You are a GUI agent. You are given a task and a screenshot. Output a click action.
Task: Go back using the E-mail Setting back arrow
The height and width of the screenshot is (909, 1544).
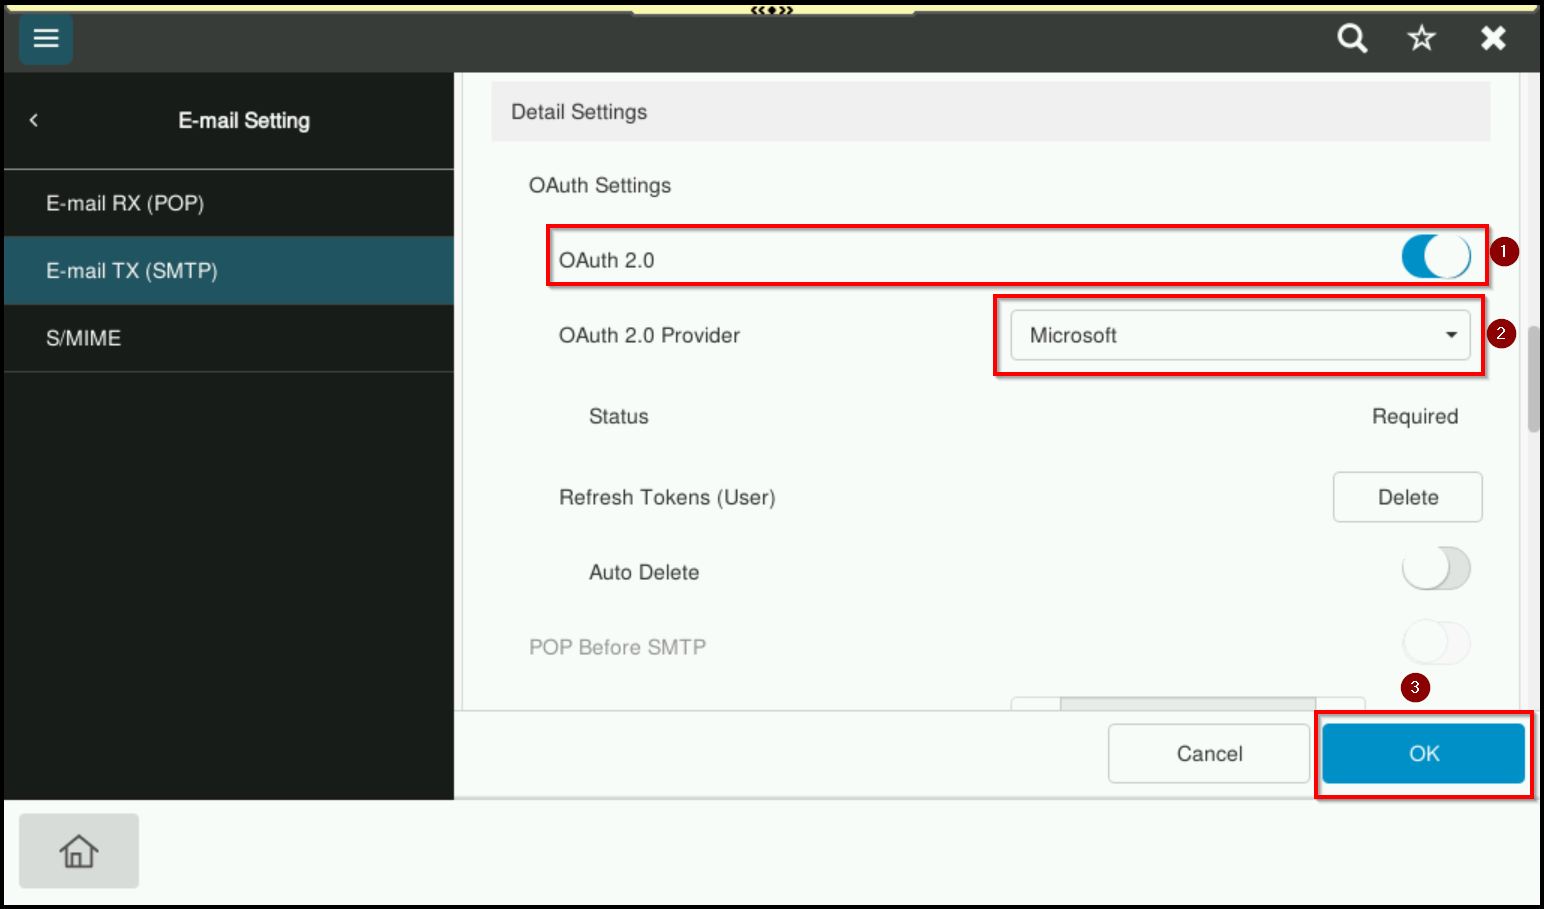pyautogui.click(x=33, y=120)
